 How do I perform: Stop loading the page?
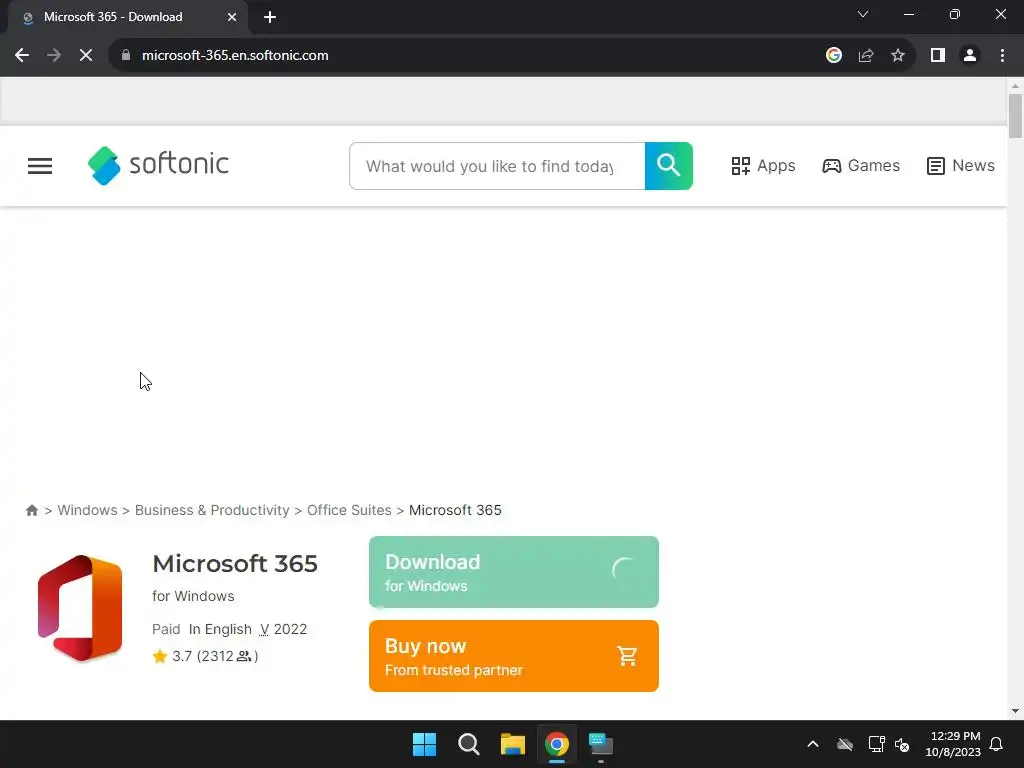[86, 56]
